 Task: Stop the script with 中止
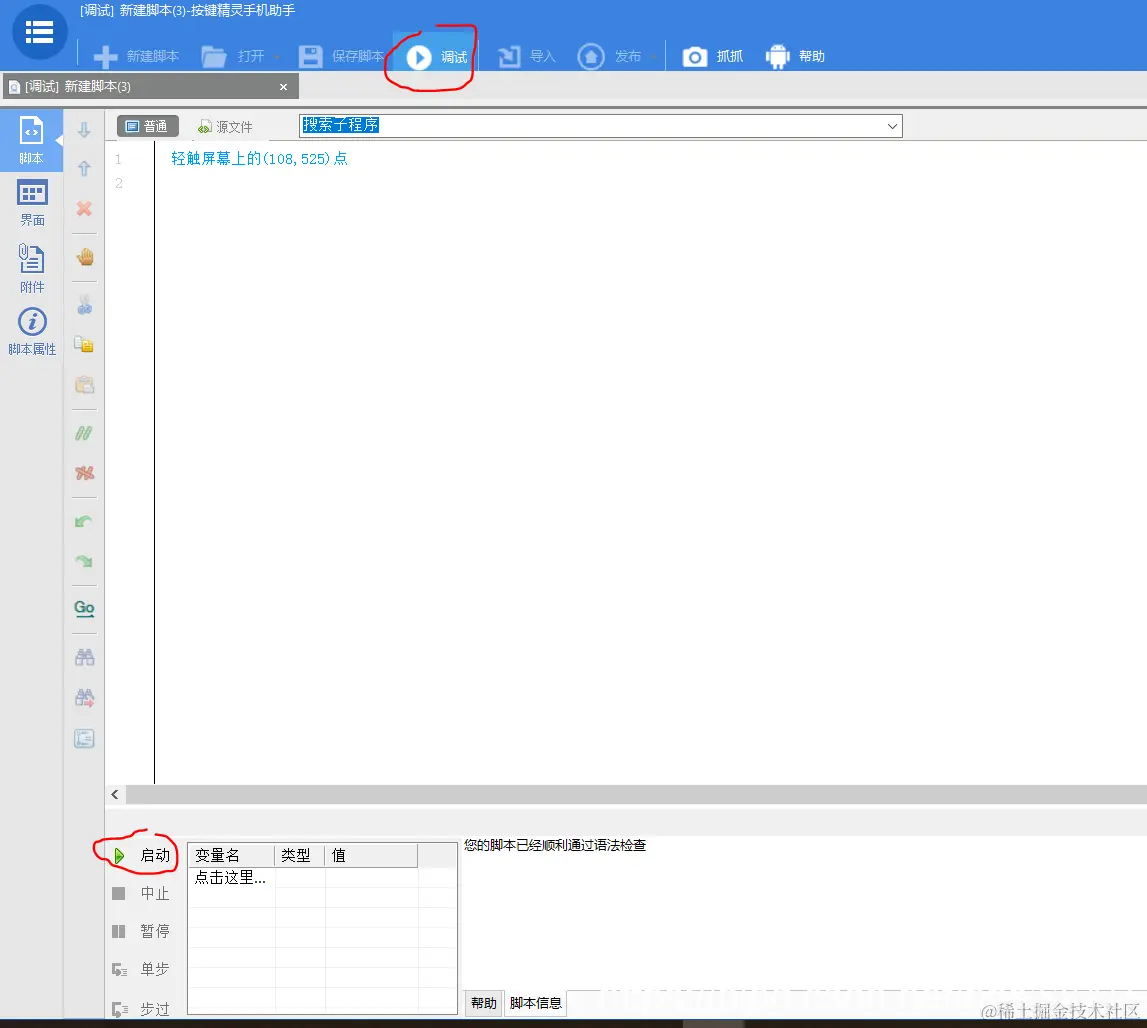coord(140,893)
